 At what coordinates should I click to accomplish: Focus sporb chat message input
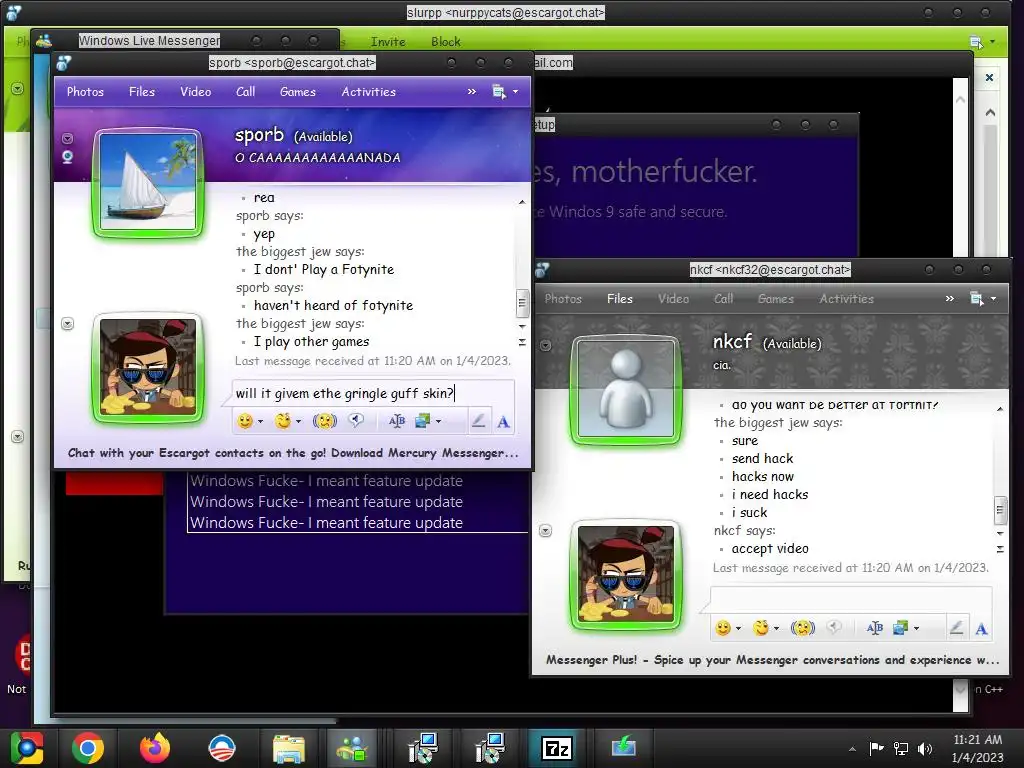[374, 394]
